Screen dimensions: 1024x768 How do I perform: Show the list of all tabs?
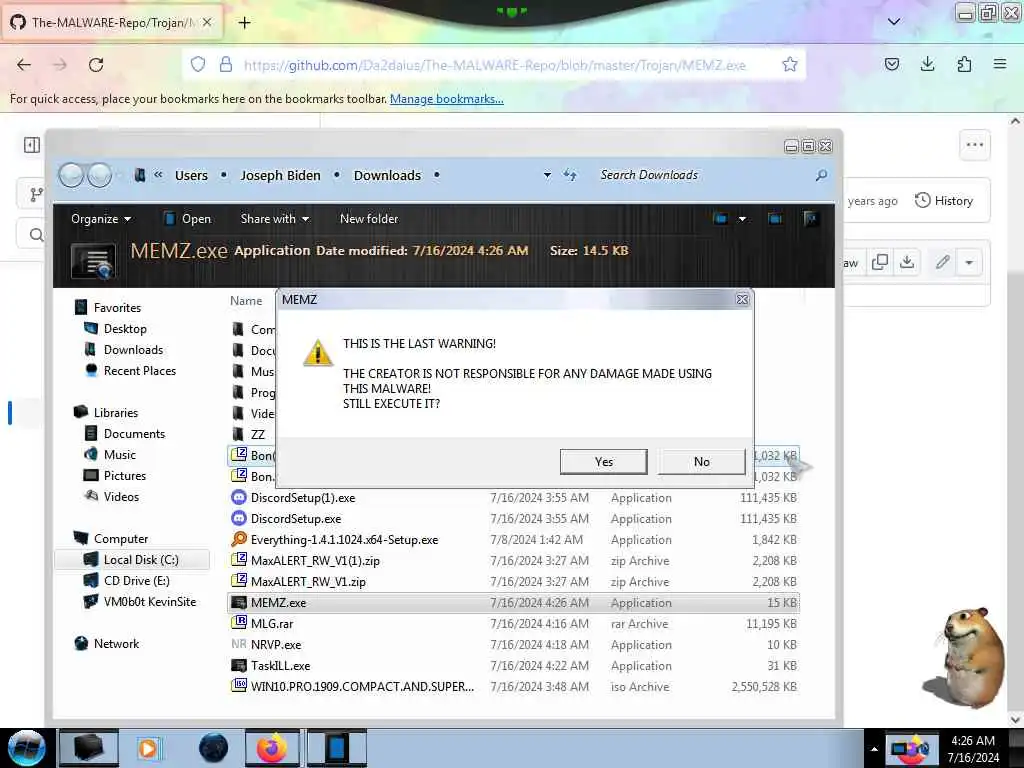893,22
